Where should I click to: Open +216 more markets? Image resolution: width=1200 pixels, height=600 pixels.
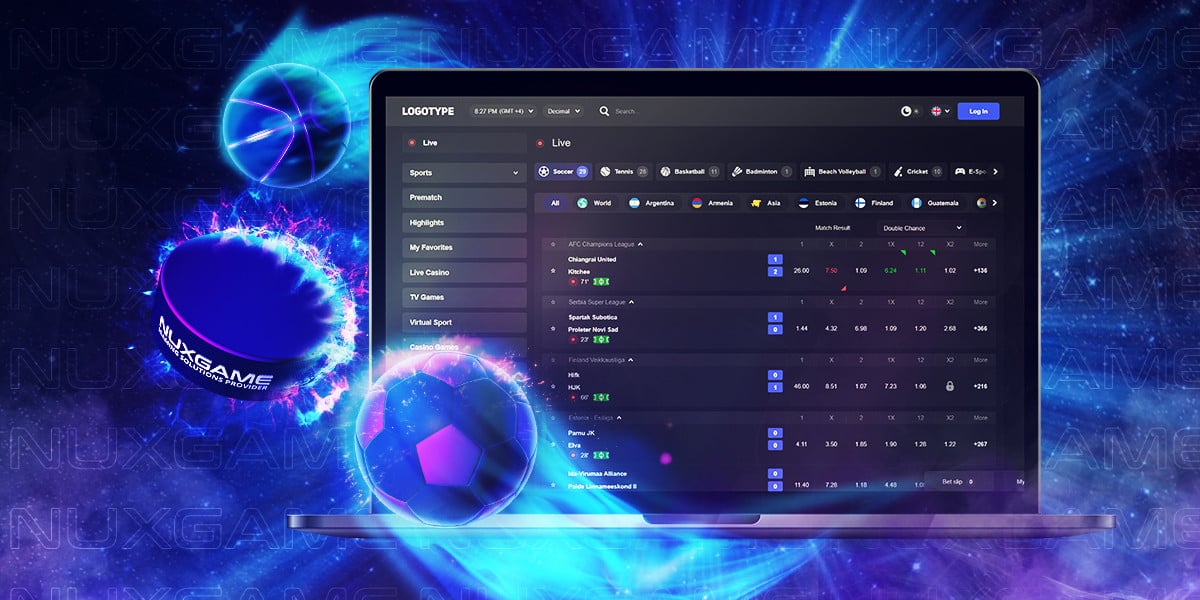click(980, 387)
